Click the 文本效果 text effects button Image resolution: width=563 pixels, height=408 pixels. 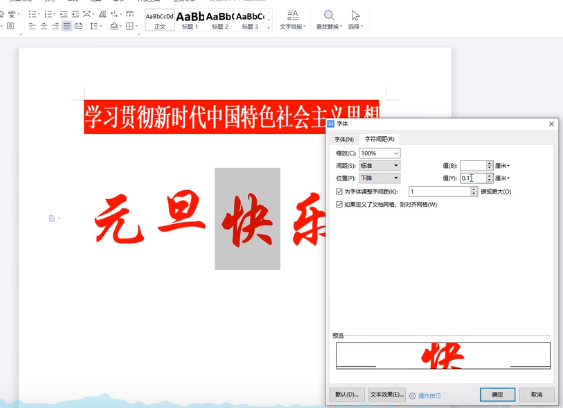pyautogui.click(x=387, y=395)
